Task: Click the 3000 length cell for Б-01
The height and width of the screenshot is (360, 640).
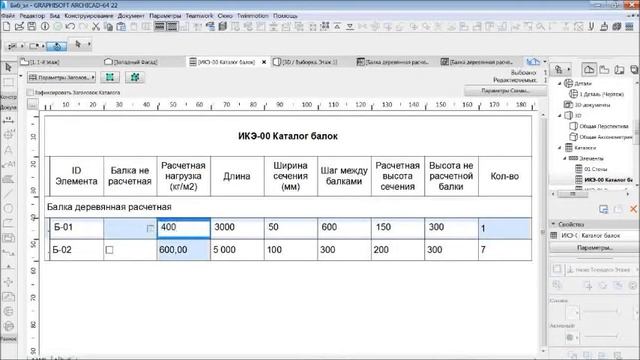Action: [x=237, y=228]
